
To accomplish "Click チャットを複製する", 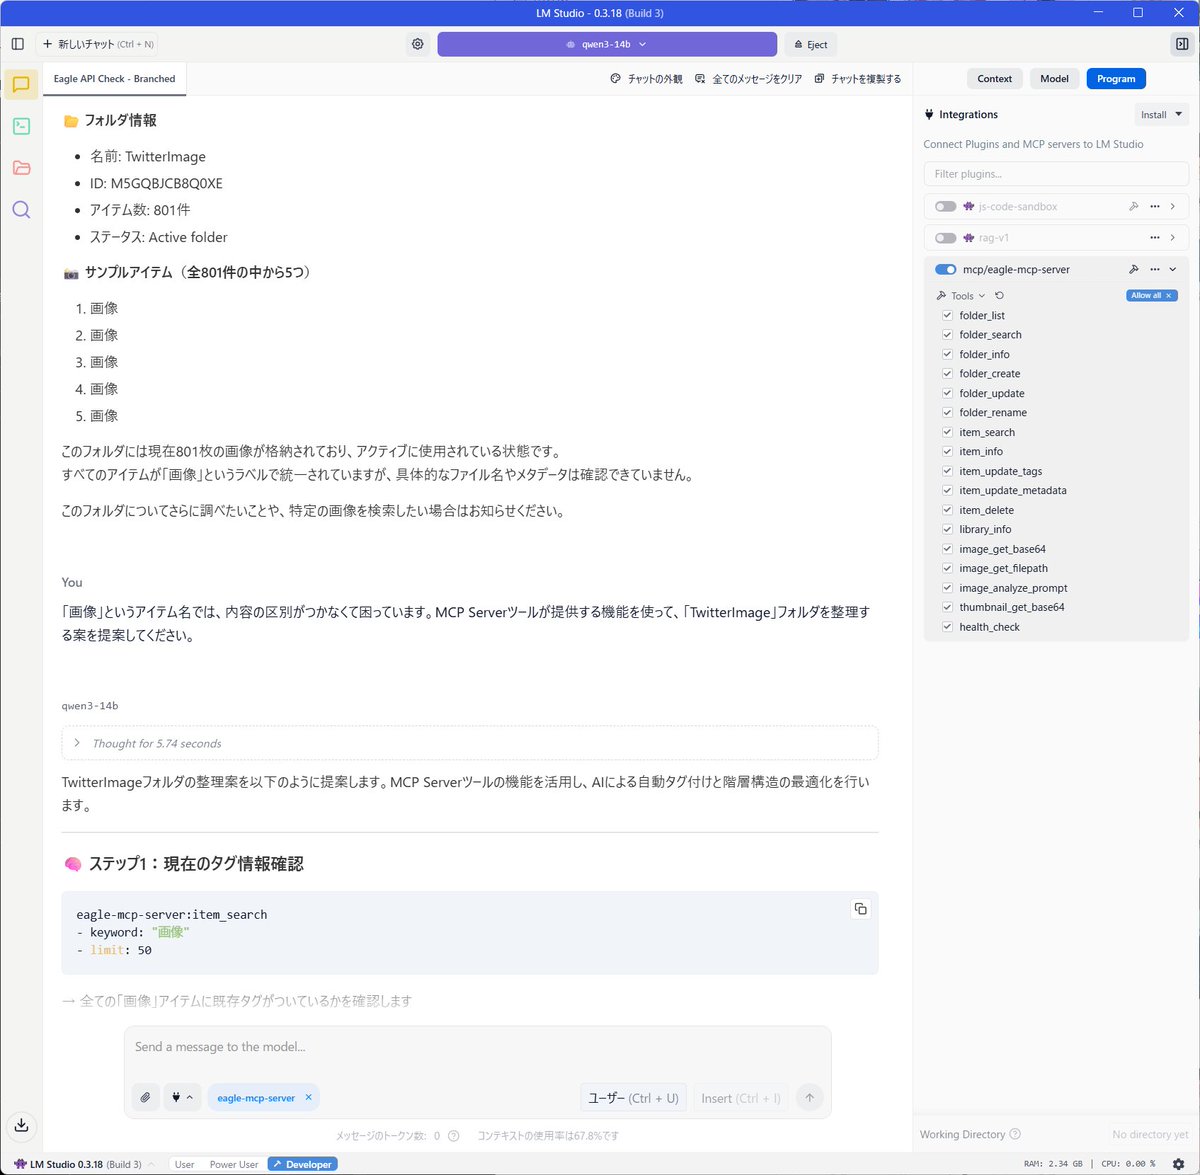I will pos(858,79).
